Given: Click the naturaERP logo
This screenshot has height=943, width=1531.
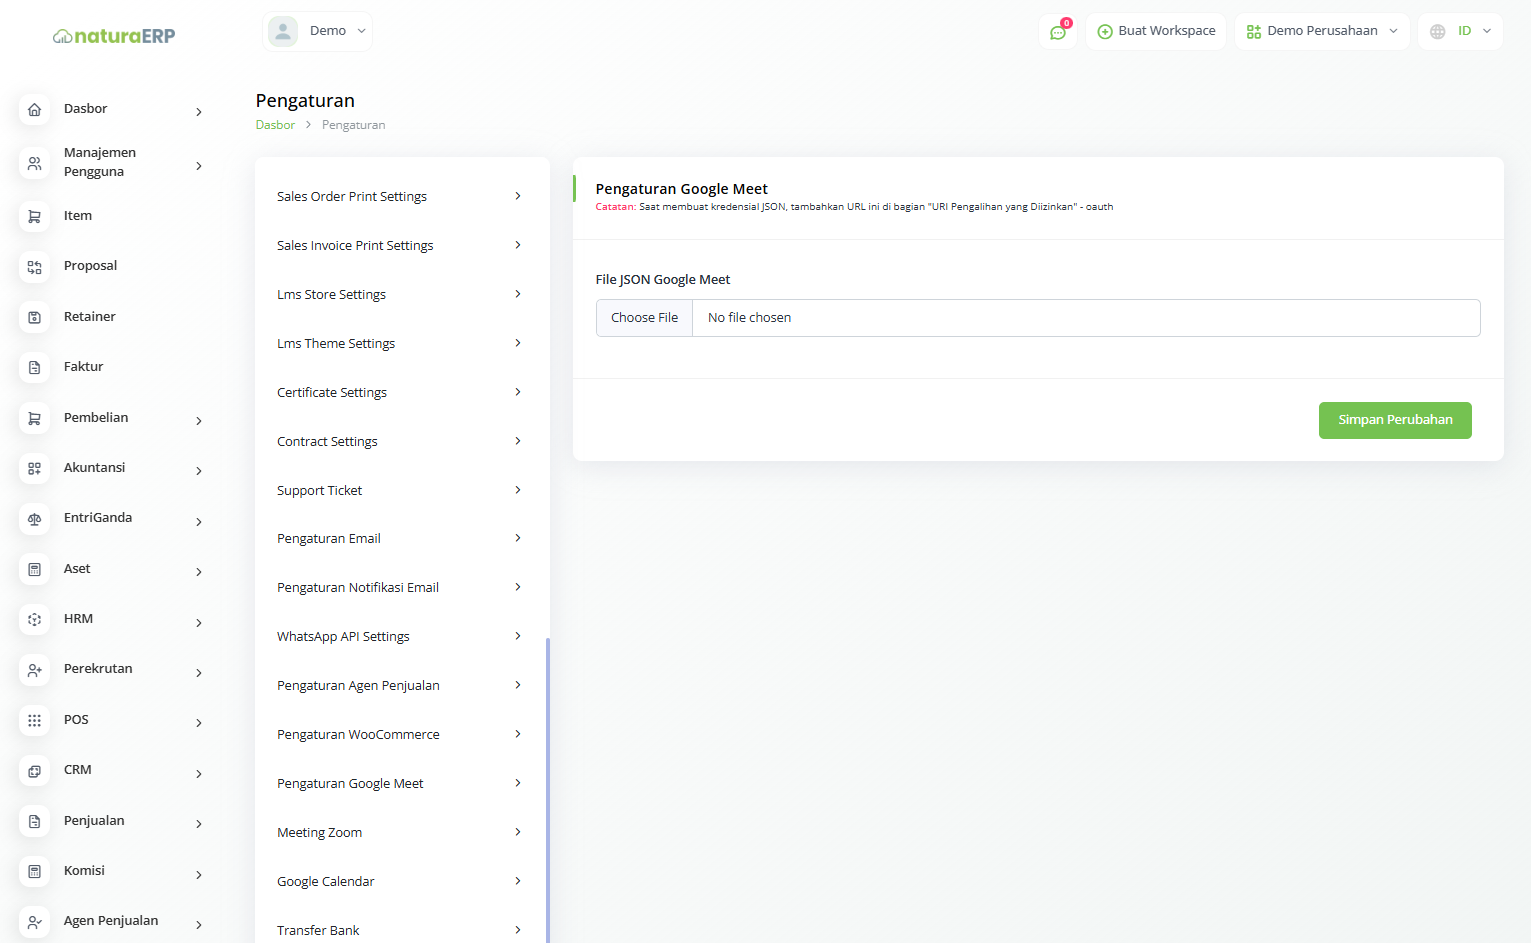Looking at the screenshot, I should coord(114,36).
